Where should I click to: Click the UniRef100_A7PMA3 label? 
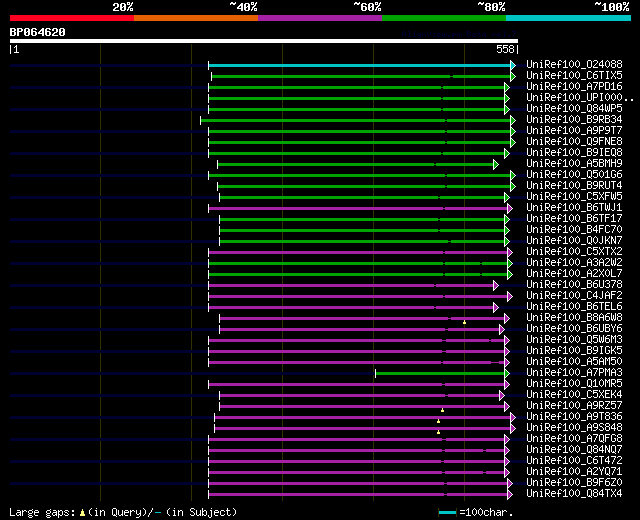point(574,373)
